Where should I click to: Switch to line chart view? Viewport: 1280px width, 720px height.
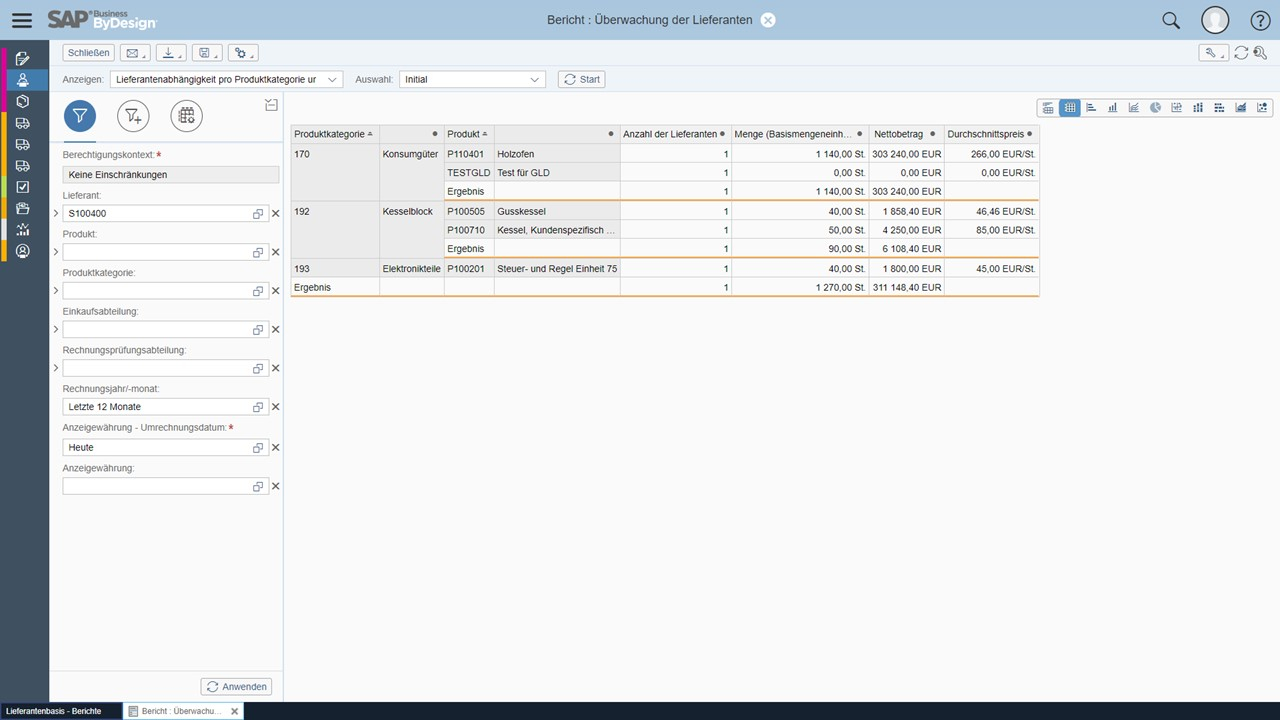(x=1134, y=108)
